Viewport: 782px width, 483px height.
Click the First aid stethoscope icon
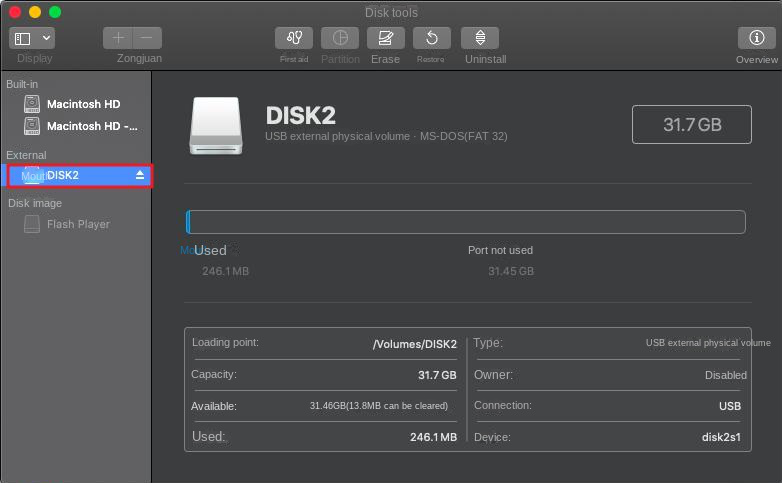pos(294,38)
